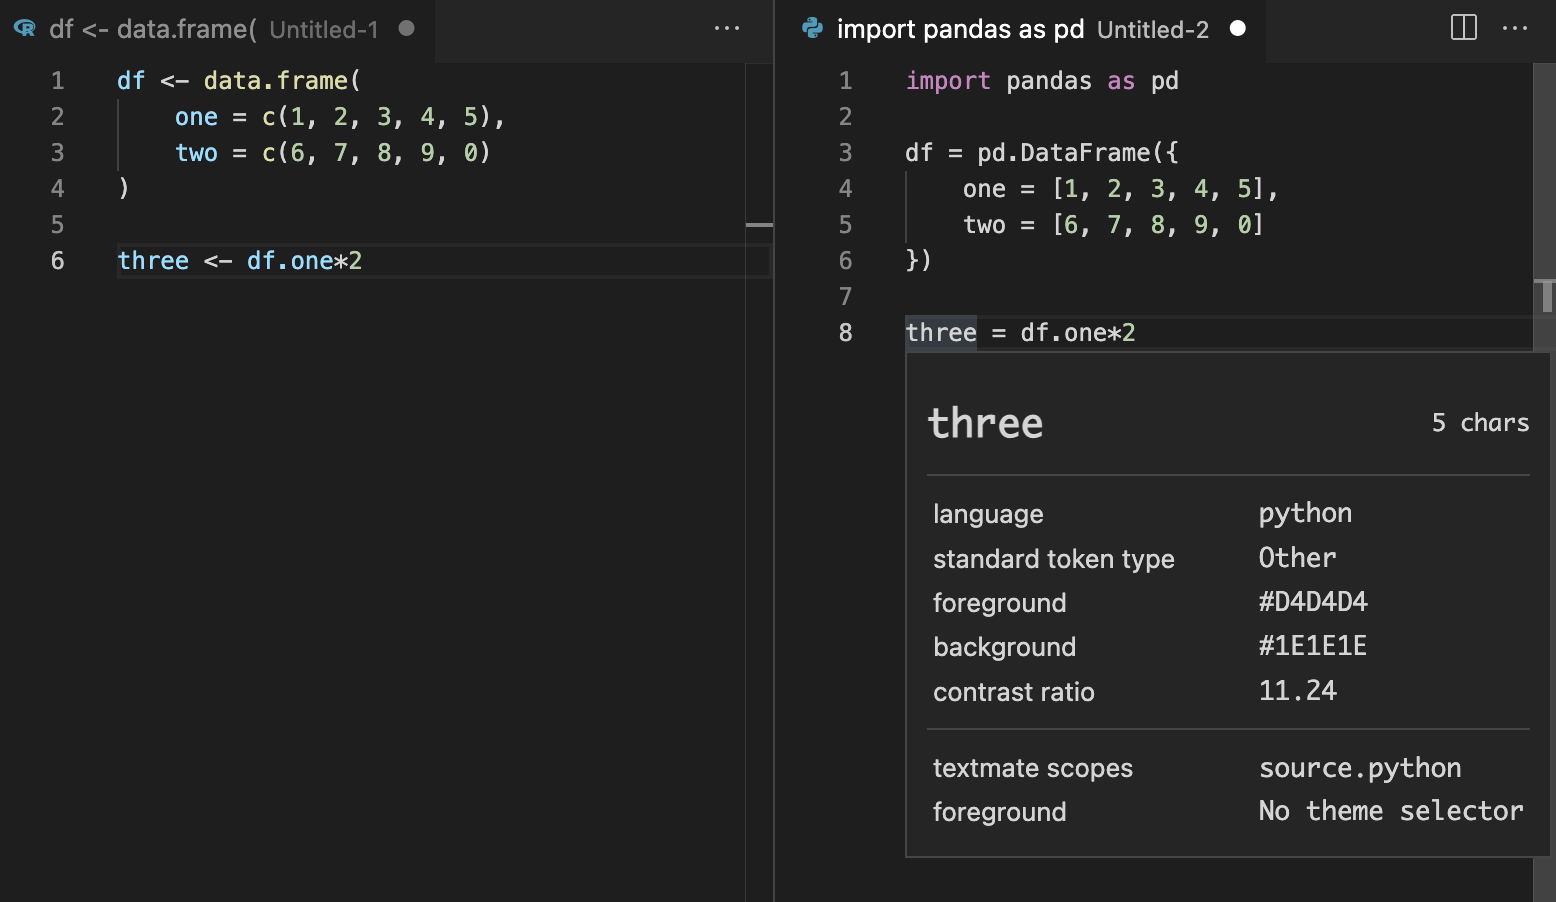
Task: Click line number 1 in the R editor
Action: pyautogui.click(x=57, y=81)
